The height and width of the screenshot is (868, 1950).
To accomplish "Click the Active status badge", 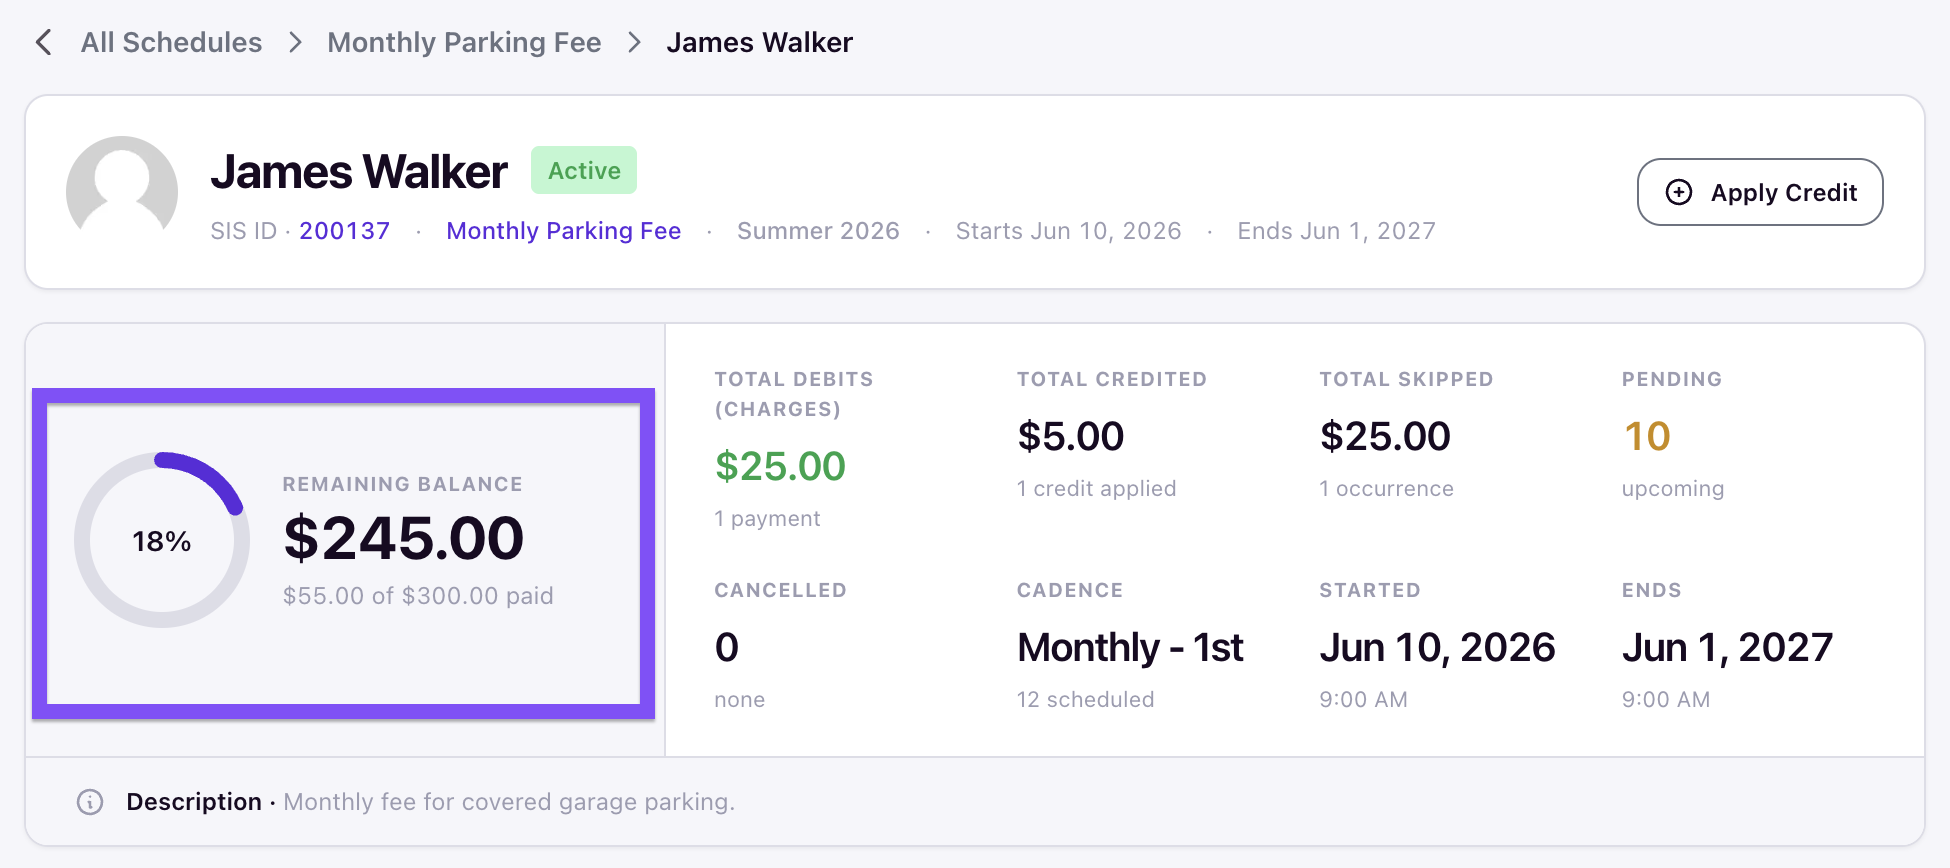I will coord(584,171).
